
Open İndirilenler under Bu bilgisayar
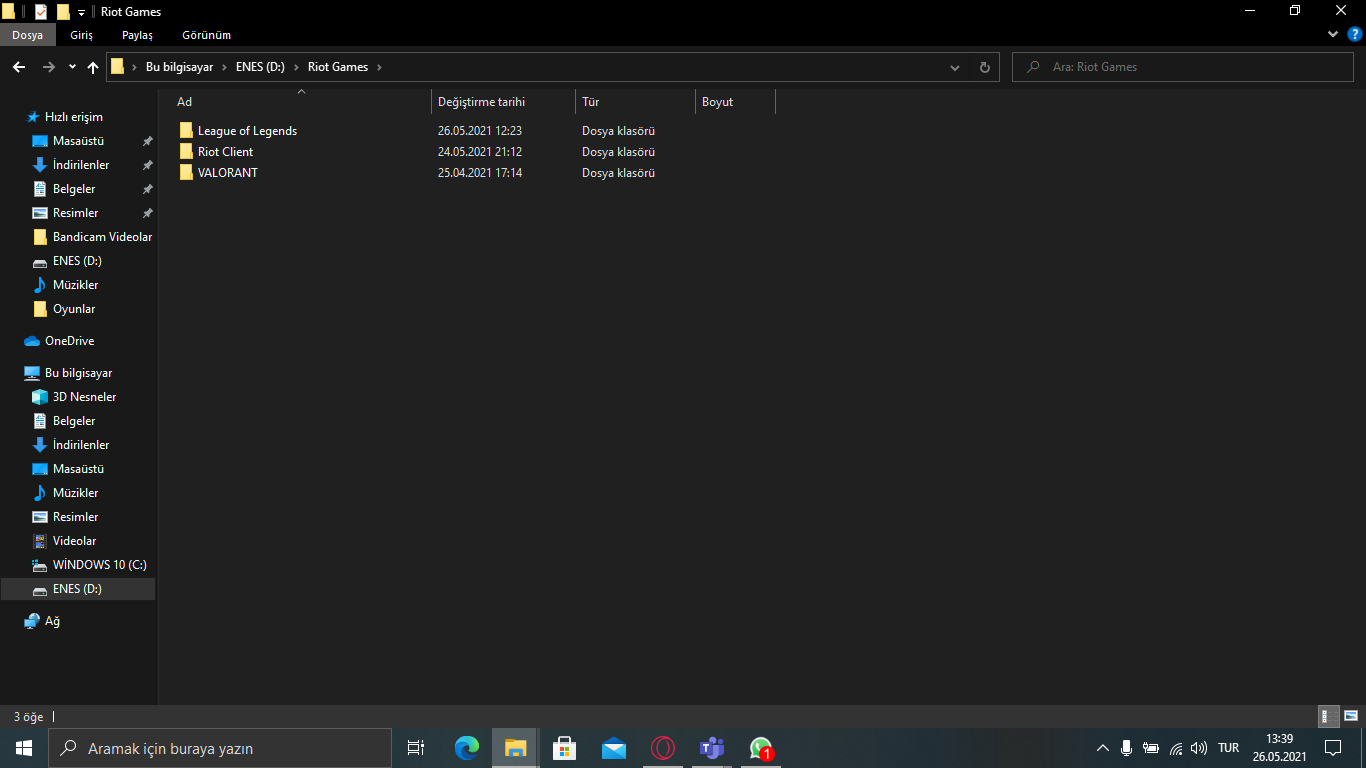(81, 445)
